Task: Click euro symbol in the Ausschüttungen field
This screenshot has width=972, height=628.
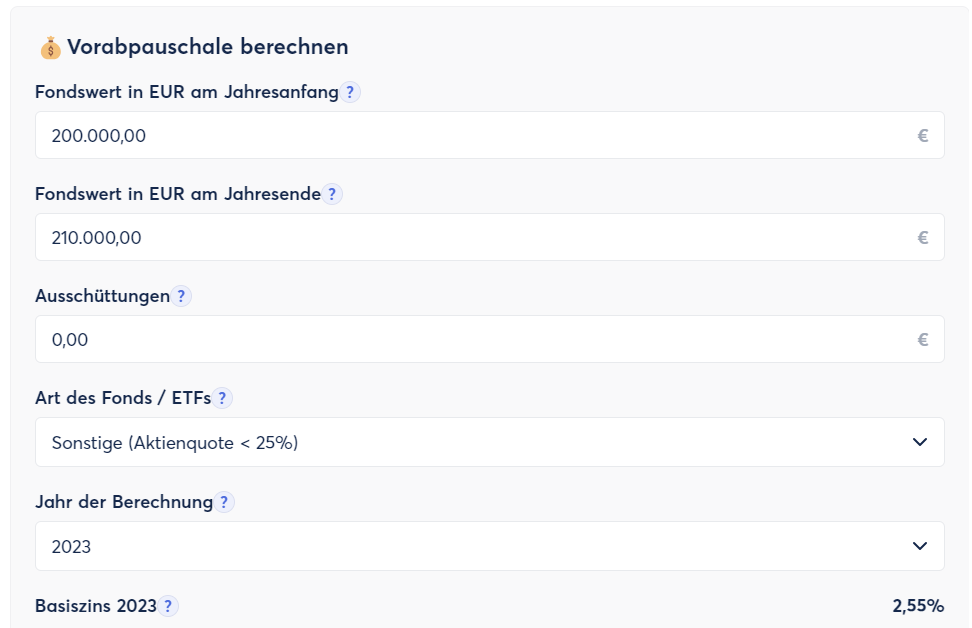Action: point(923,340)
